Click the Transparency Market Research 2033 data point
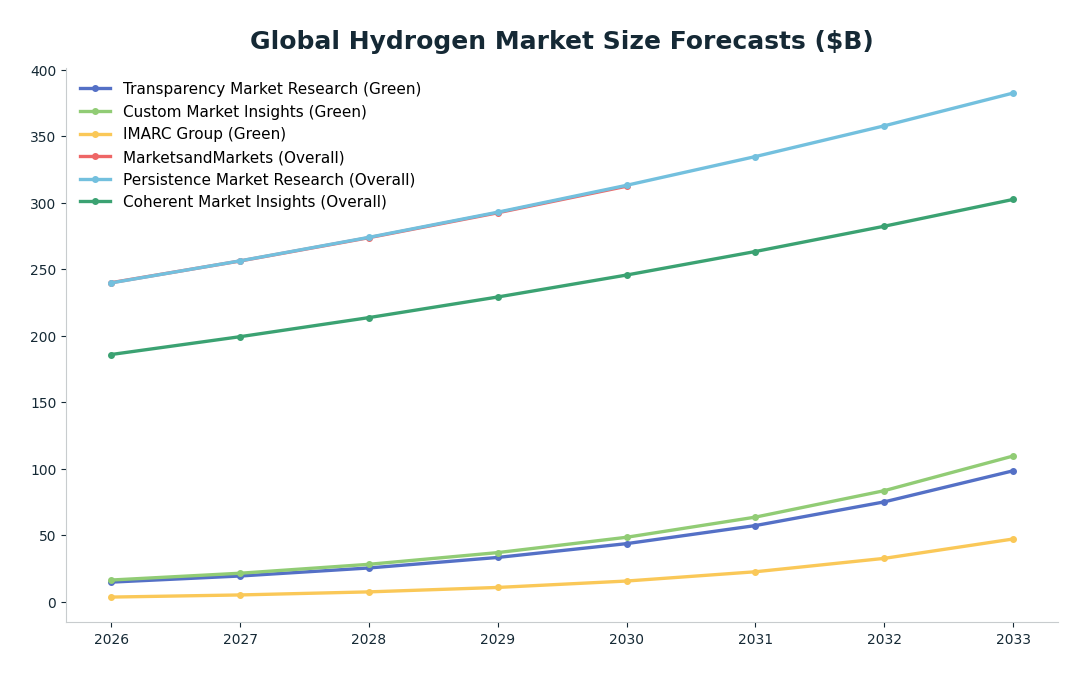Screen dimensions: 1088x676 1013,471
